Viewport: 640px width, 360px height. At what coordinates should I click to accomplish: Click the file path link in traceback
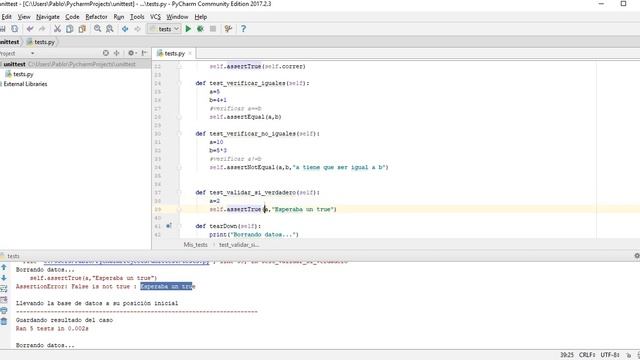point(126,262)
